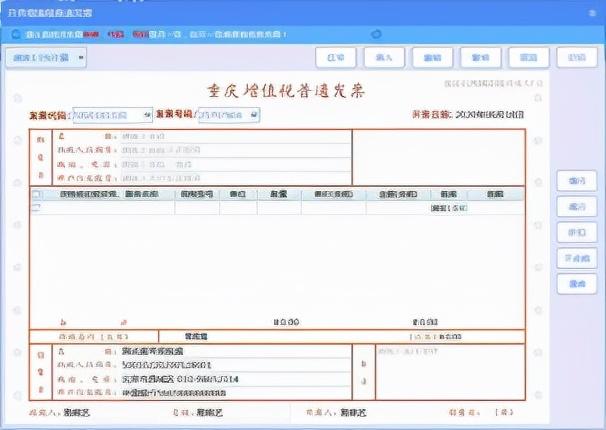This screenshot has height=430, width=606.
Task: Click the first button in the top toolbar row
Action: [x=337, y=58]
